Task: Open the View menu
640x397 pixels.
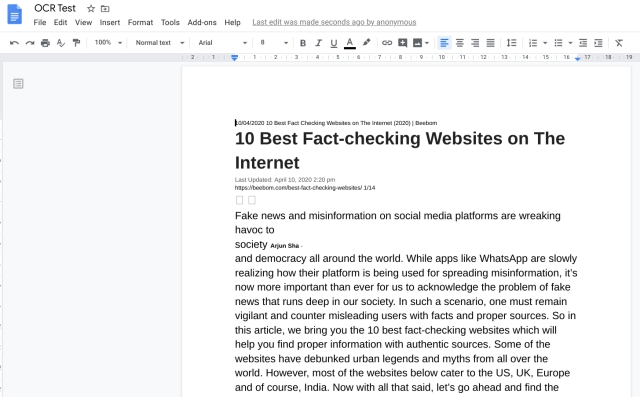Action: [83, 22]
